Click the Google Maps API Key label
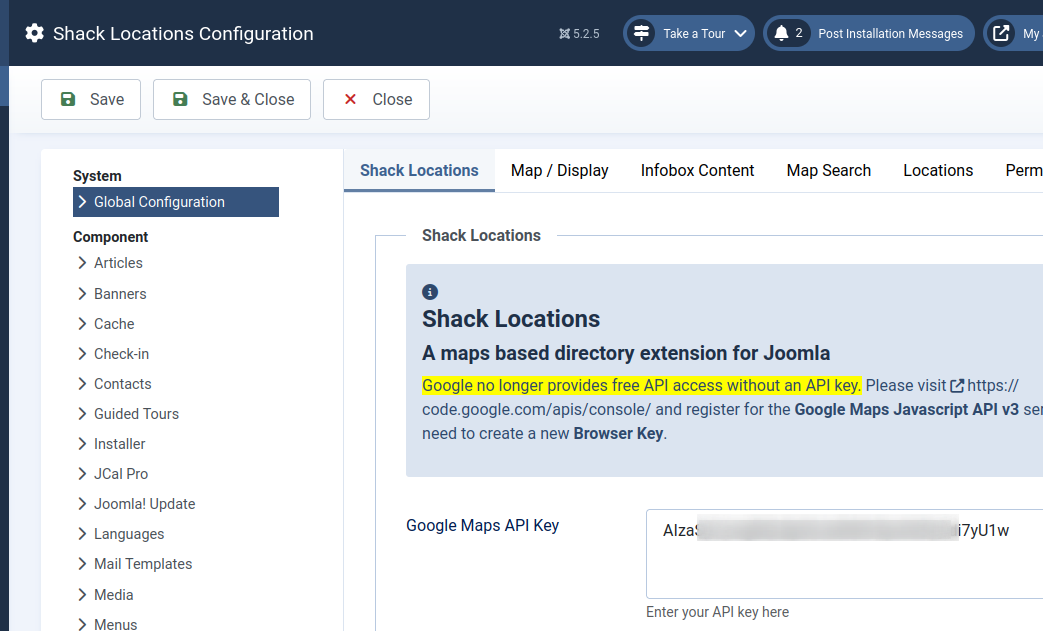1043x631 pixels. coord(482,526)
